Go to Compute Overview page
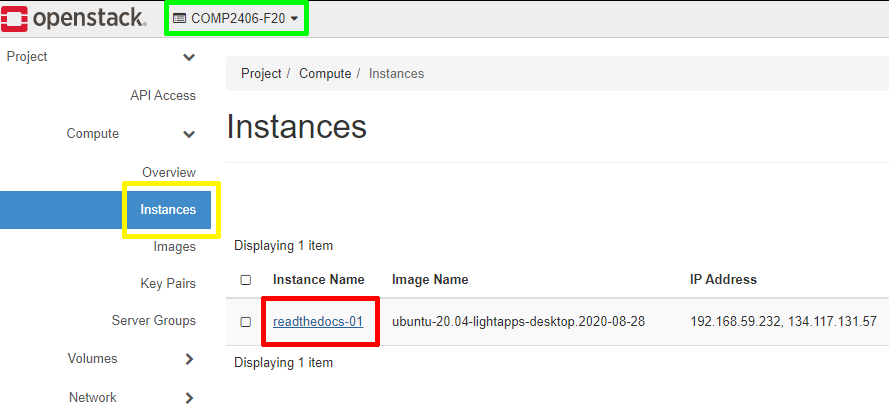This screenshot has width=889, height=410. (168, 173)
